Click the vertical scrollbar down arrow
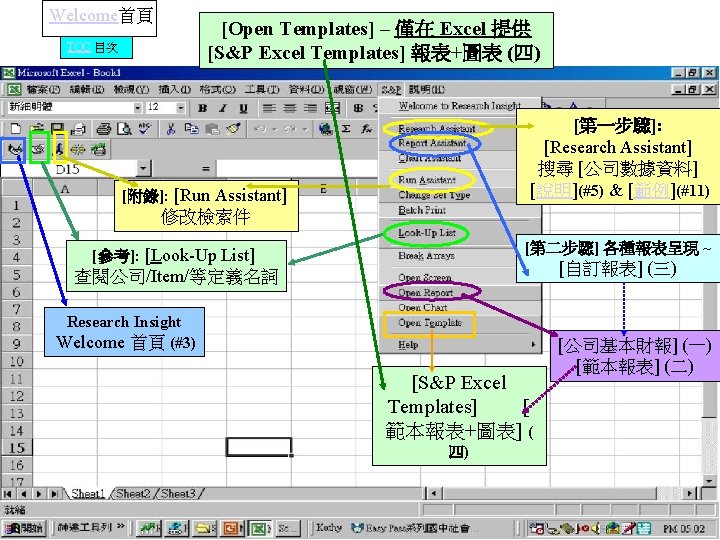 [x=709, y=480]
